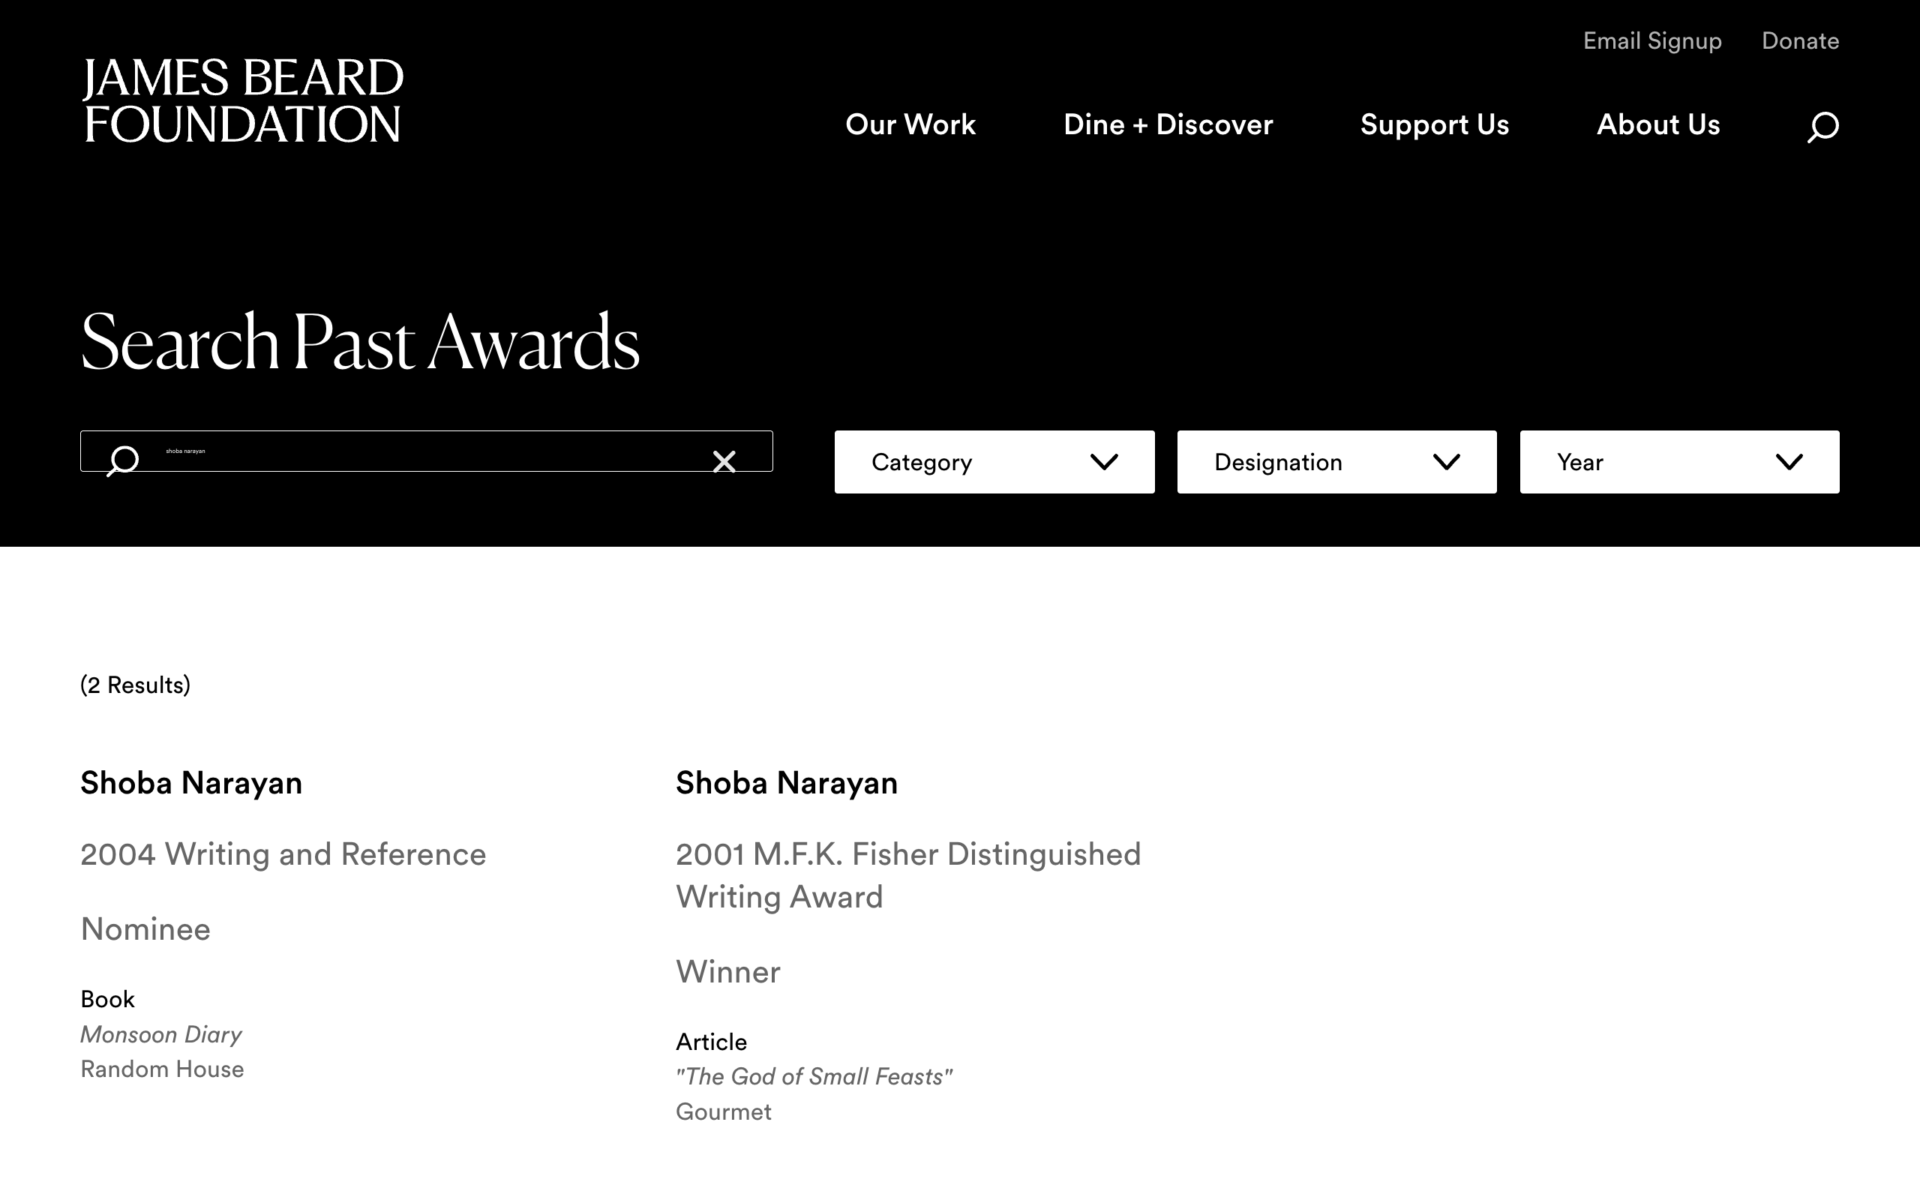
Task: Click the Category dropdown chevron arrow
Action: tap(1104, 462)
